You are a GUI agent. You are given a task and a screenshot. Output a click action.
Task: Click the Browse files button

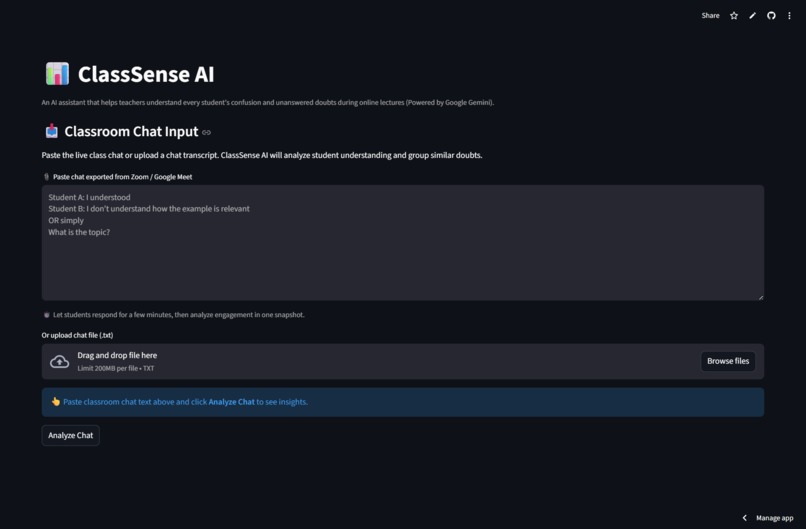[728, 361]
